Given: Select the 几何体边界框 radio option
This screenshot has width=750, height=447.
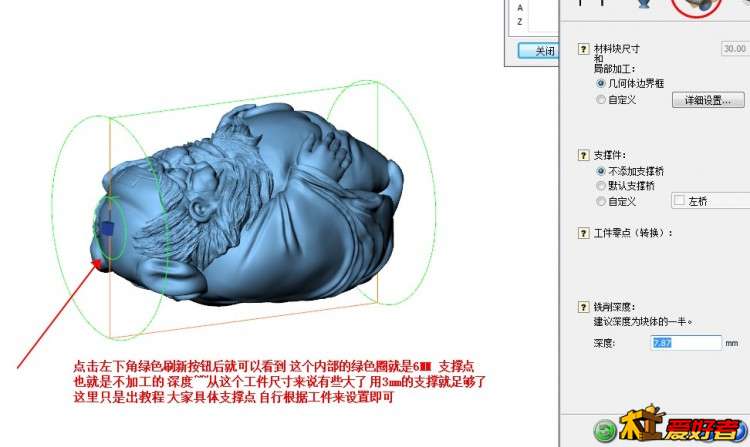Looking at the screenshot, I should tap(601, 84).
